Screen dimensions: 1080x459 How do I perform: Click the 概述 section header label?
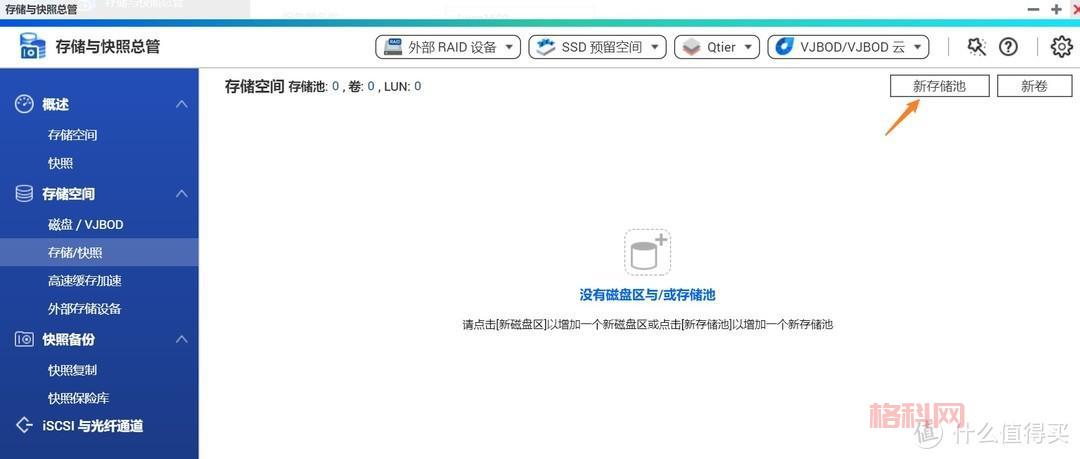[x=55, y=105]
